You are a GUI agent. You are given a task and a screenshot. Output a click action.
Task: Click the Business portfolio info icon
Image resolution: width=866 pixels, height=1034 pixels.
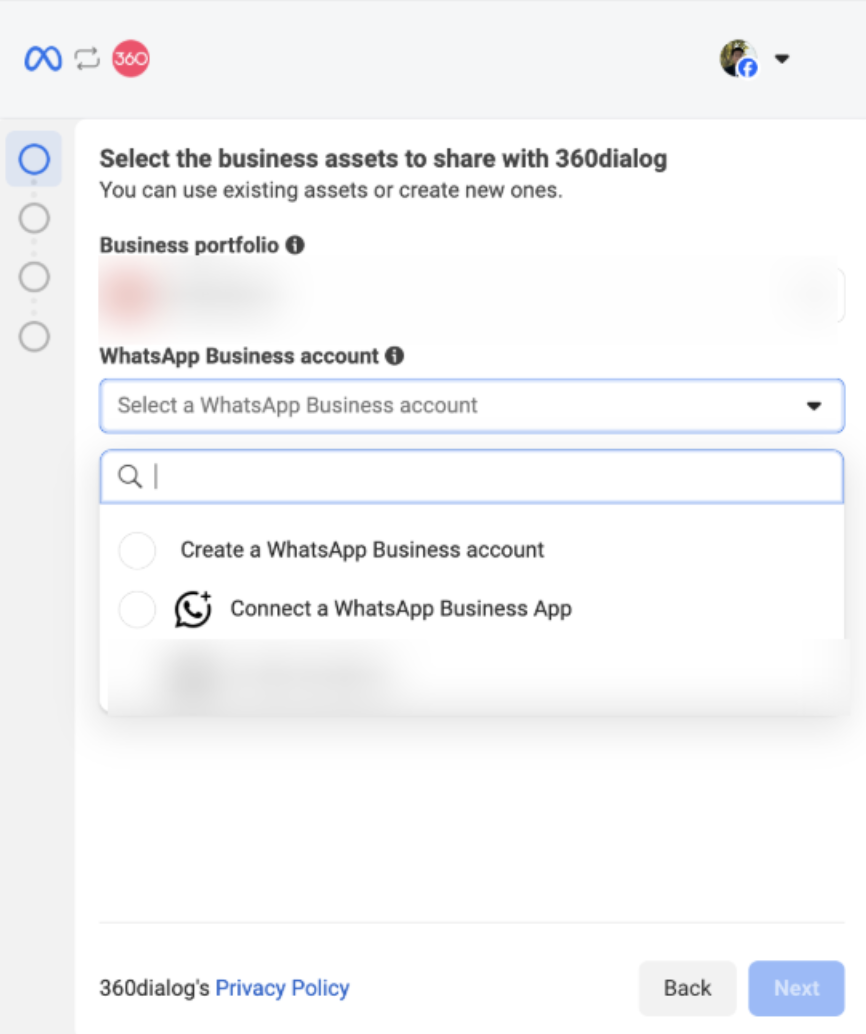tap(295, 245)
